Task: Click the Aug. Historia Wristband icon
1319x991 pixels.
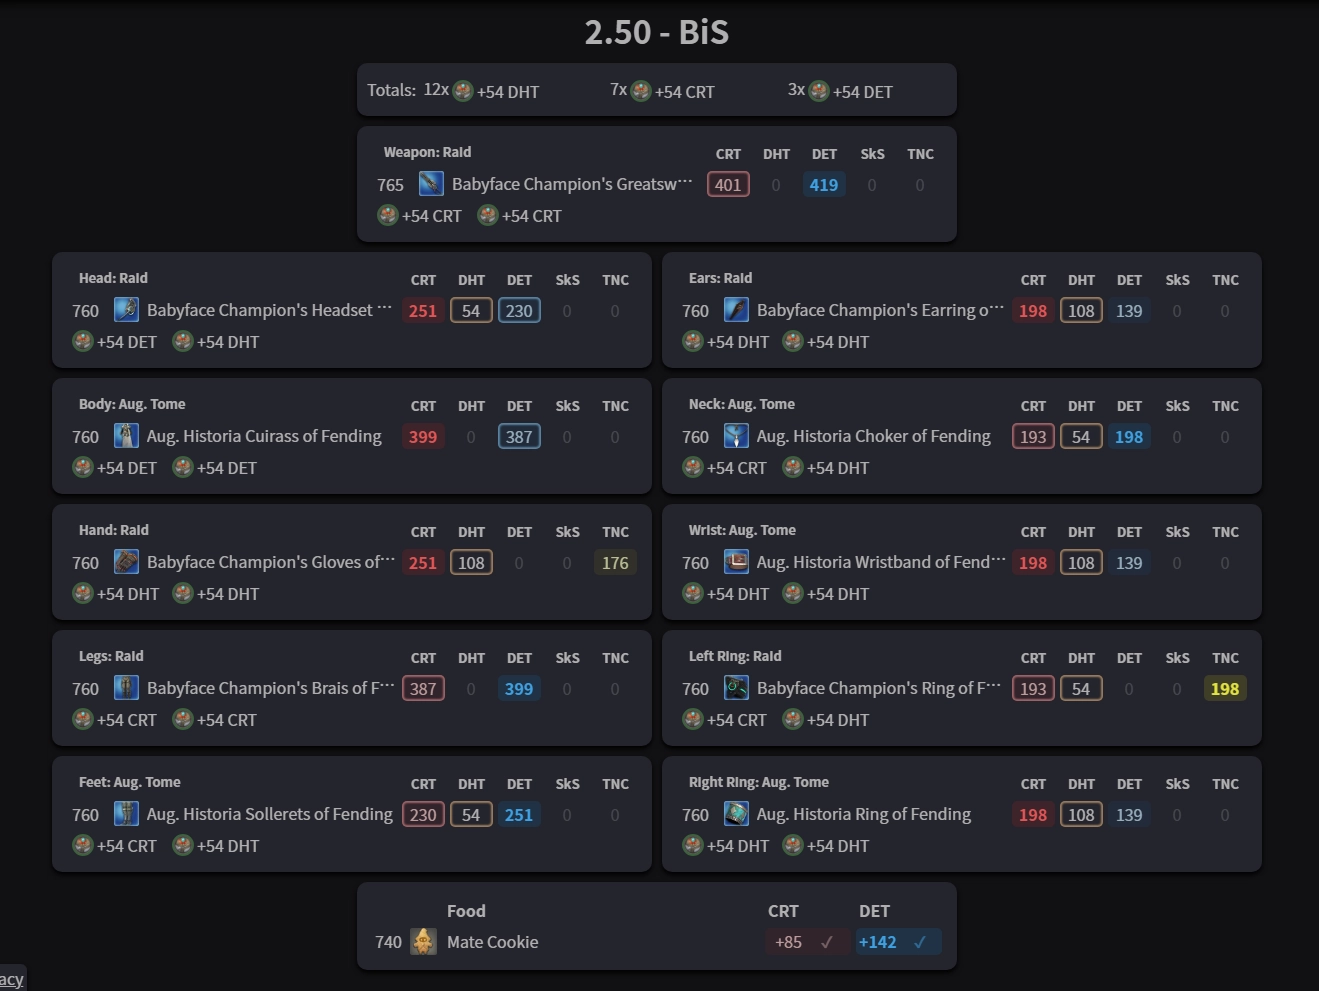Action: coord(736,562)
